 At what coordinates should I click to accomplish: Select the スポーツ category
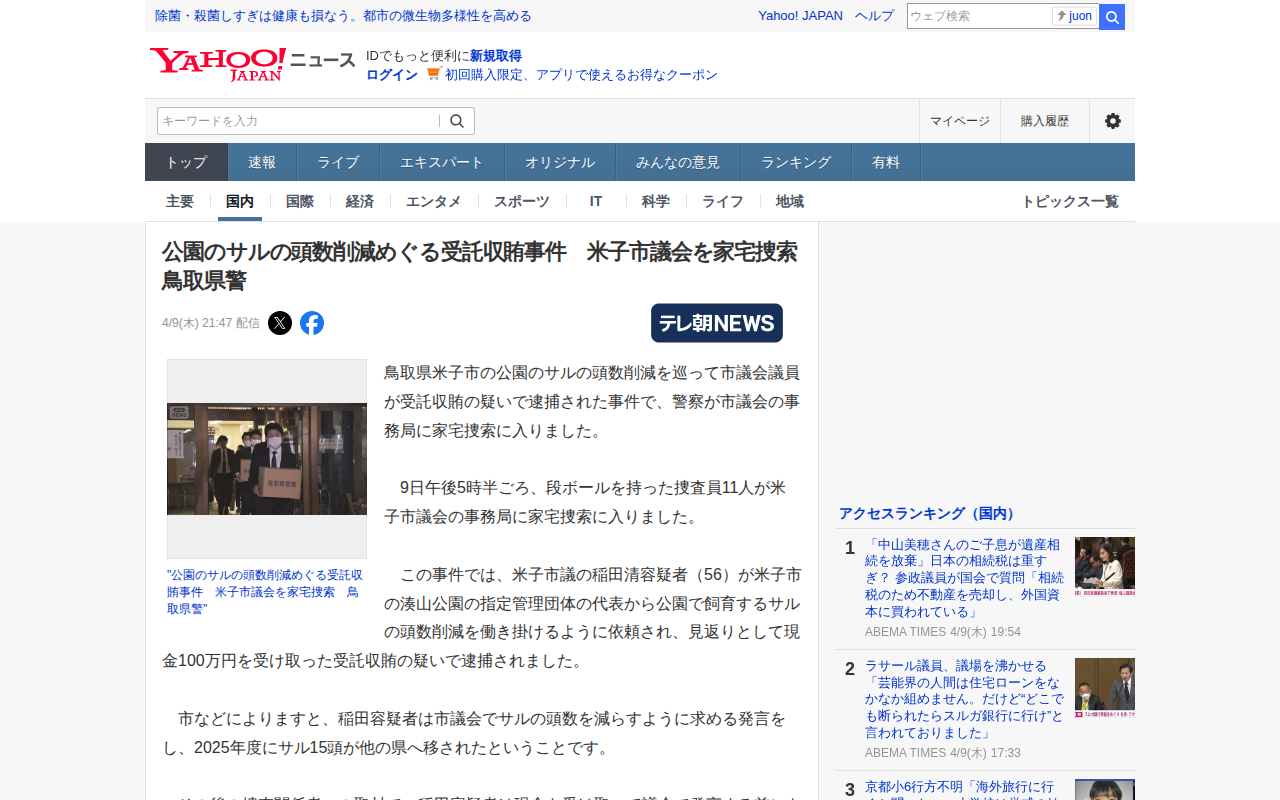click(x=522, y=201)
